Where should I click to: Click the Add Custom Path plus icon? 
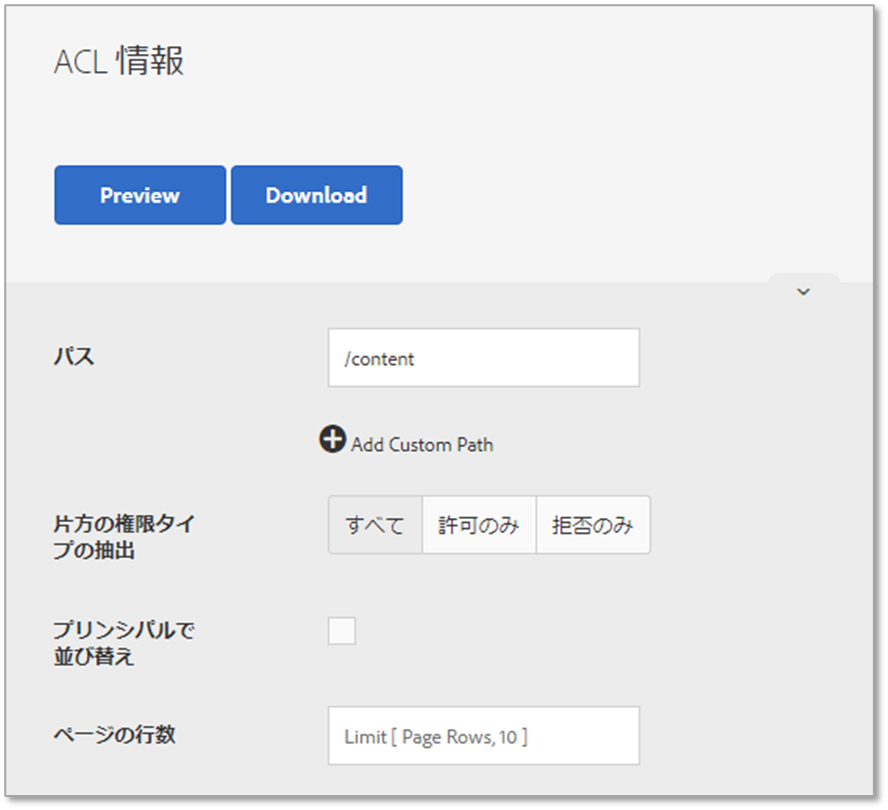click(333, 438)
